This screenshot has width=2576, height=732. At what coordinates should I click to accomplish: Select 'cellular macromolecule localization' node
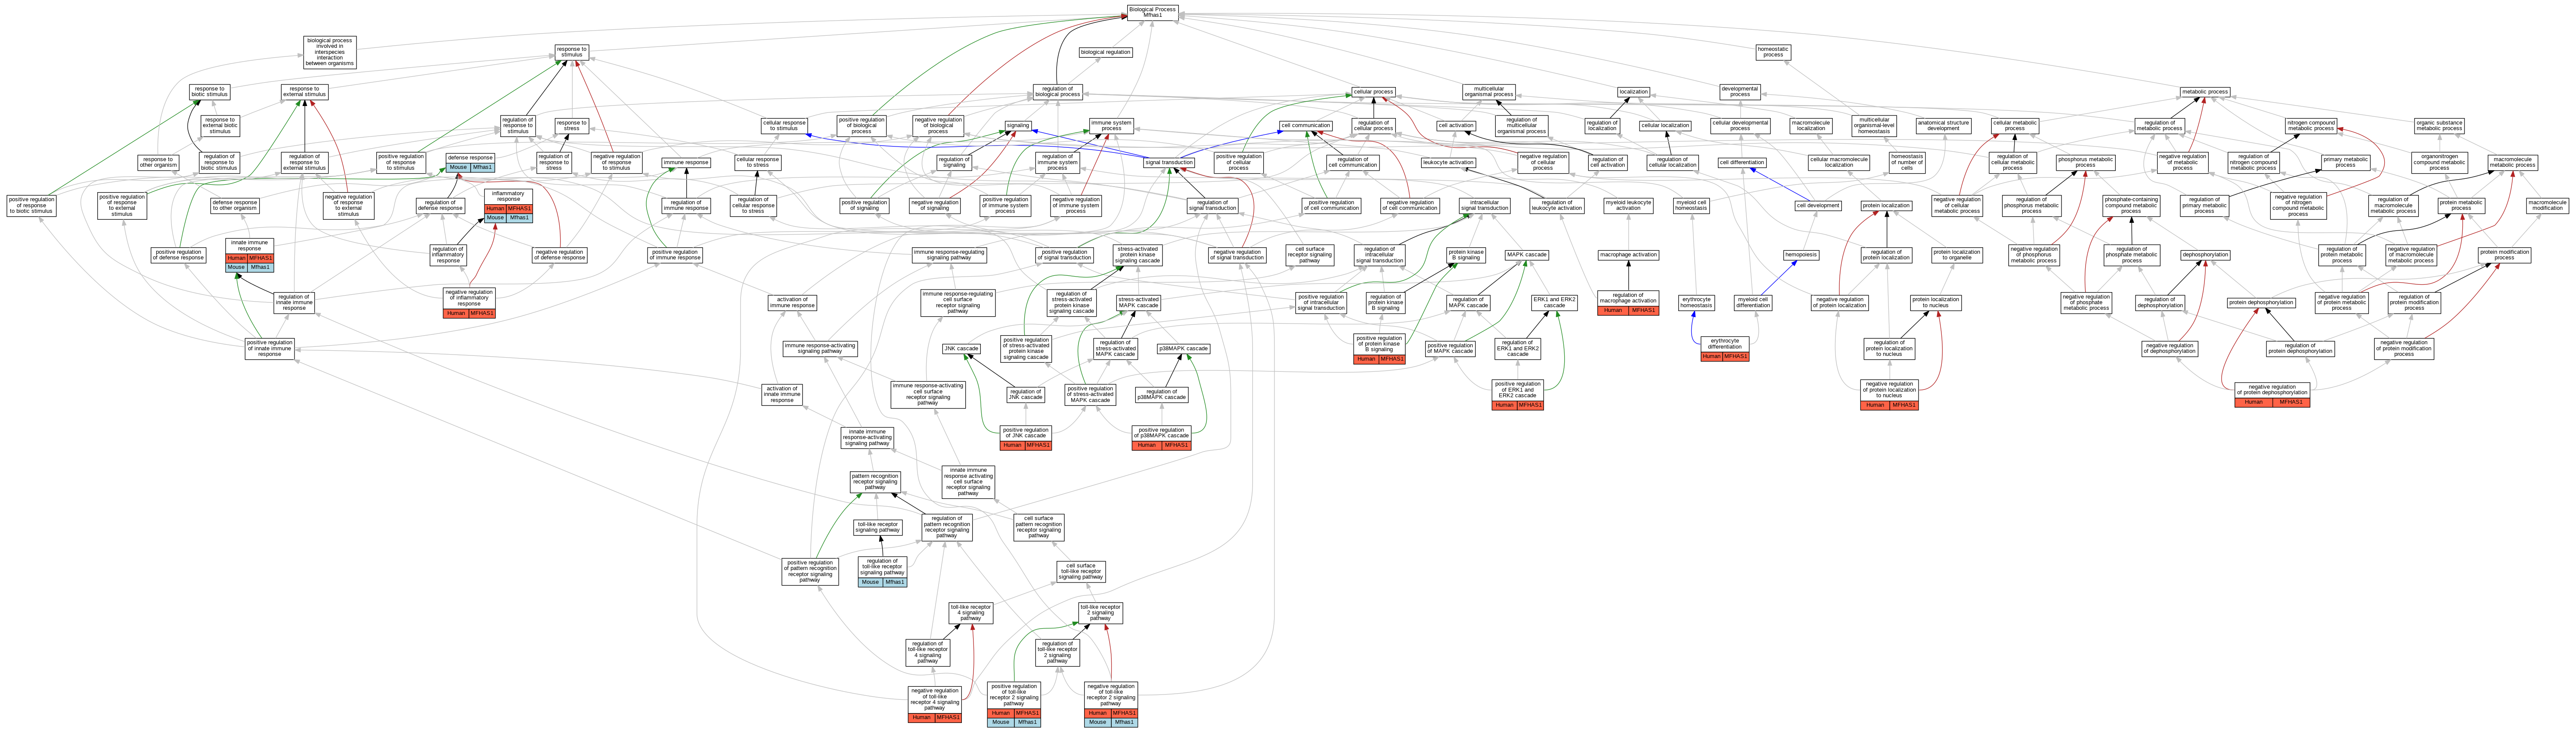click(1838, 162)
